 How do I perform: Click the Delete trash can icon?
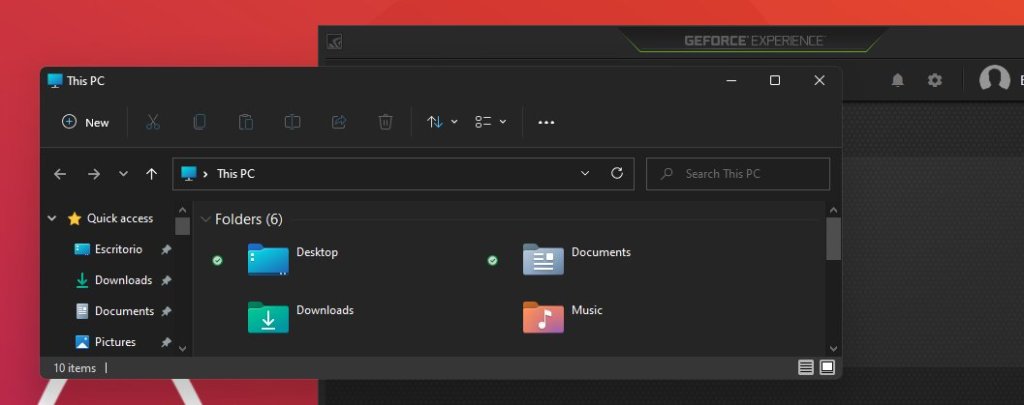coord(385,122)
